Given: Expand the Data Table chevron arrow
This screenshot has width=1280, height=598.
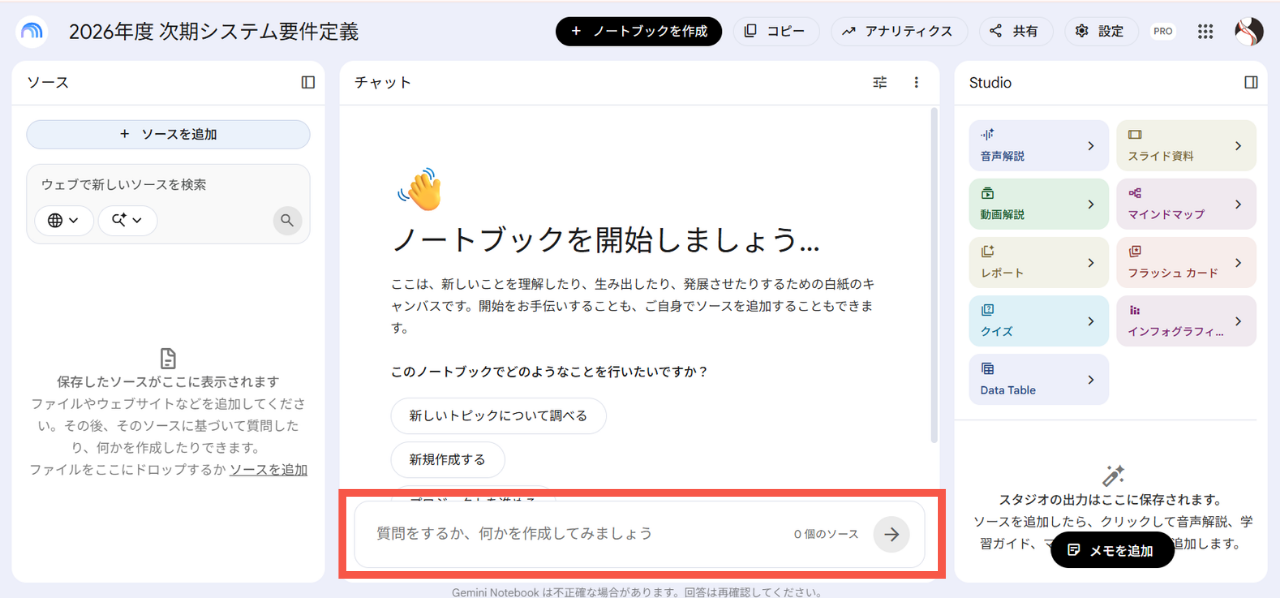Looking at the screenshot, I should pos(1091,380).
